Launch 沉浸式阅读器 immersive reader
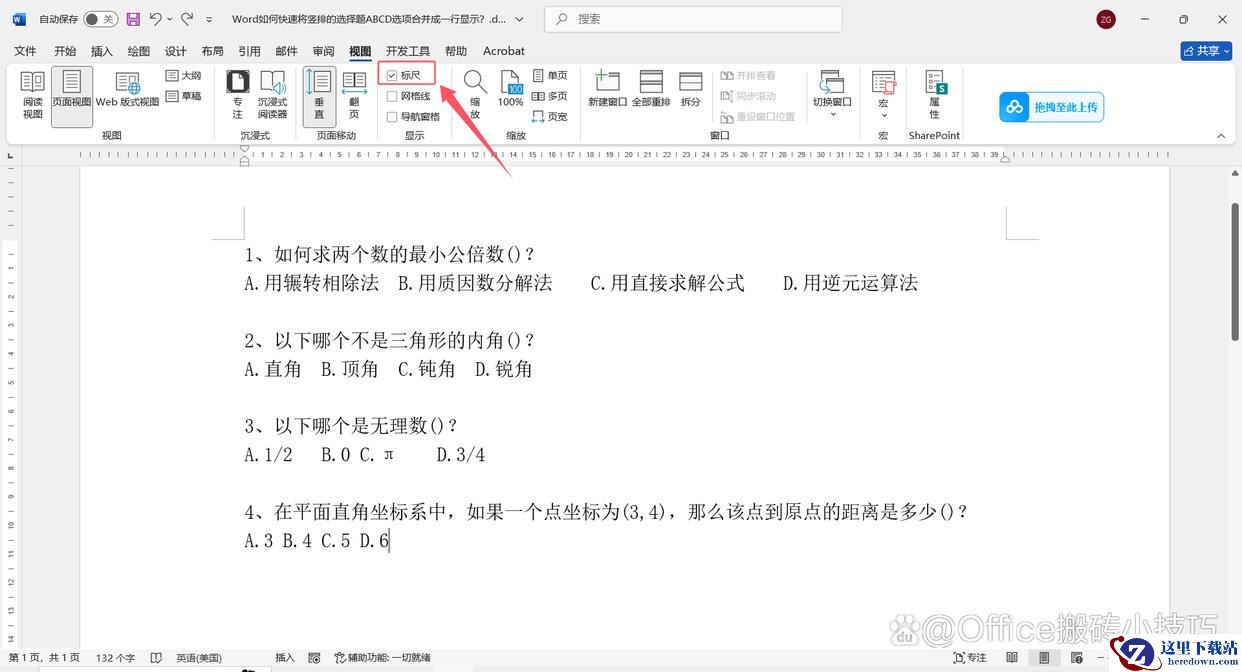Image resolution: width=1242 pixels, height=672 pixels. 272,95
